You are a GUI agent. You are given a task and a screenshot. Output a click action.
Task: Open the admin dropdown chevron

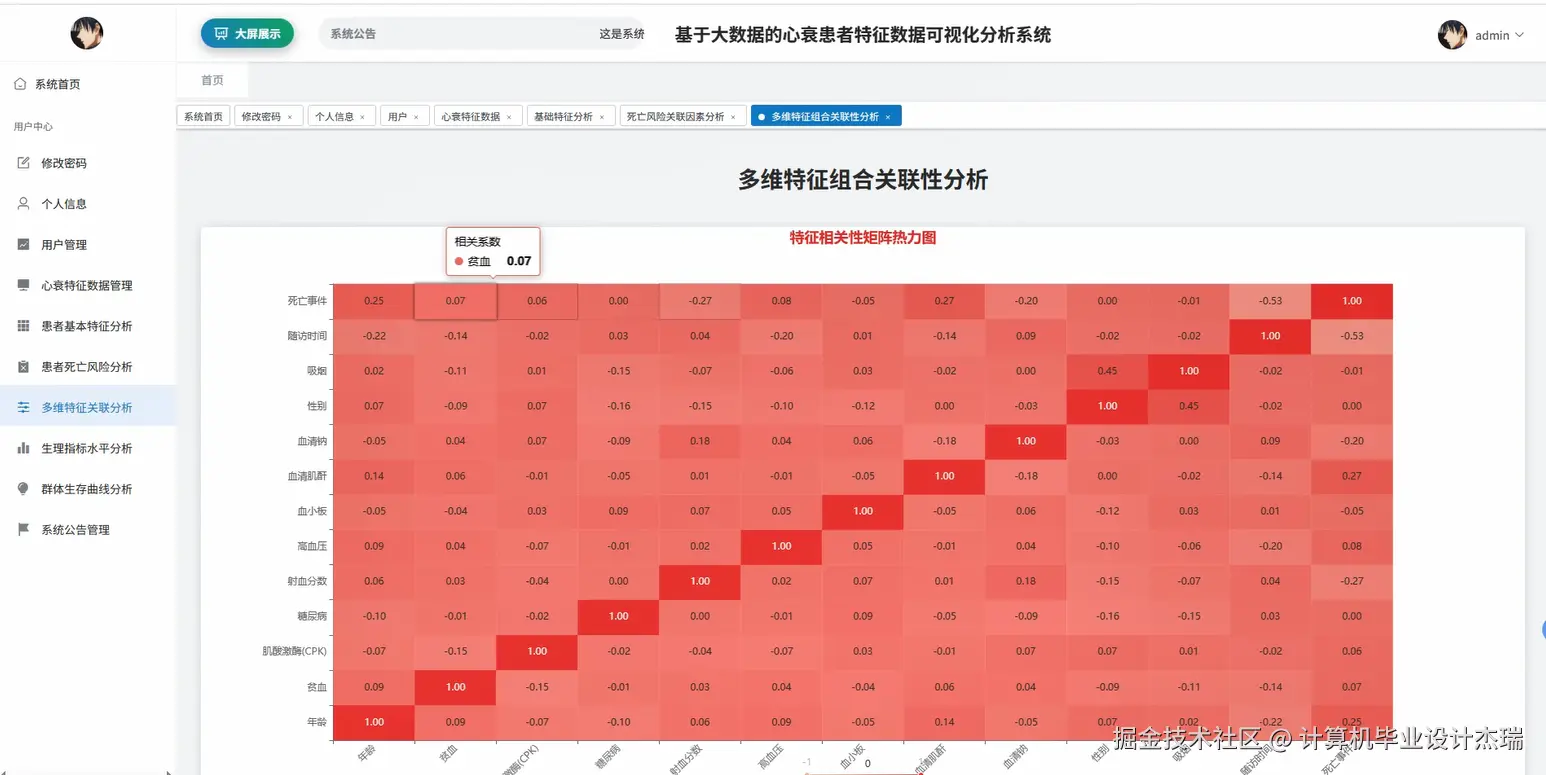coord(1520,35)
